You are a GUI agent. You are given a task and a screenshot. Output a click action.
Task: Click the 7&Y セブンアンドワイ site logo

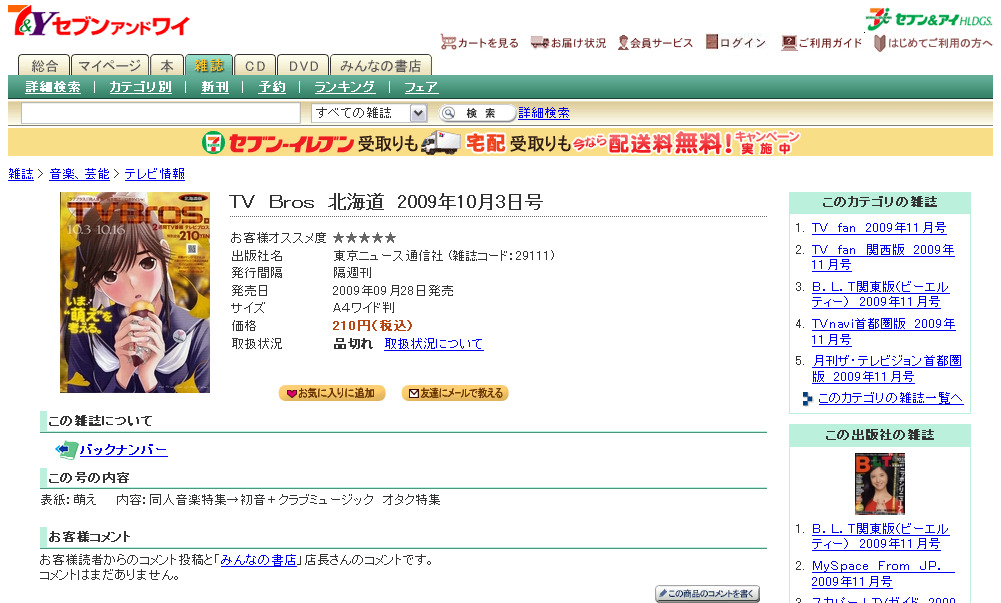(99, 22)
